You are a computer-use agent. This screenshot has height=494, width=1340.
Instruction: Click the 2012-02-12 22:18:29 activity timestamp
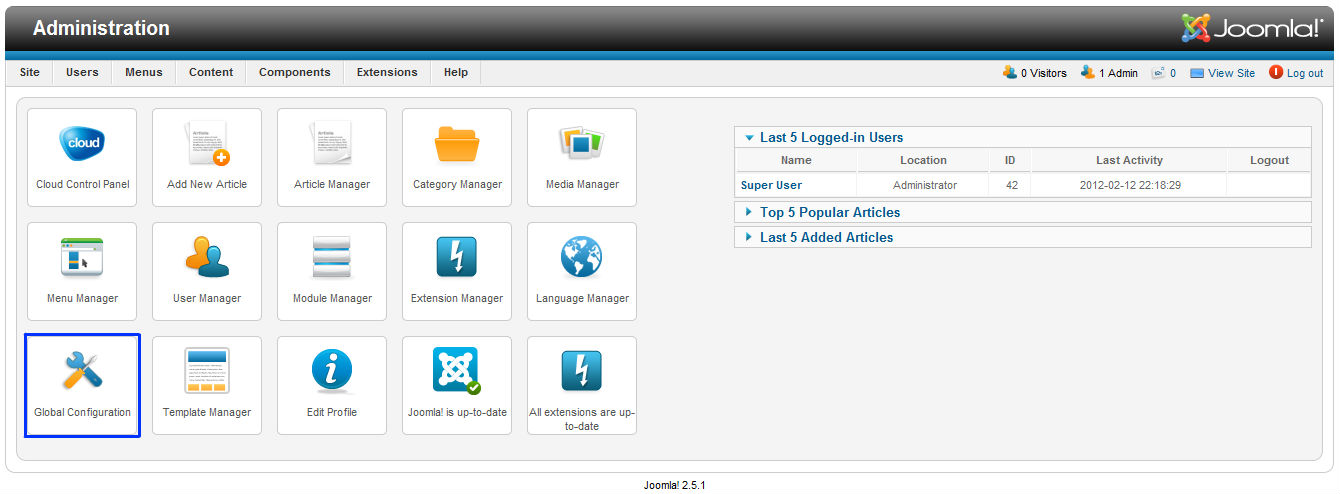pyautogui.click(x=1129, y=185)
